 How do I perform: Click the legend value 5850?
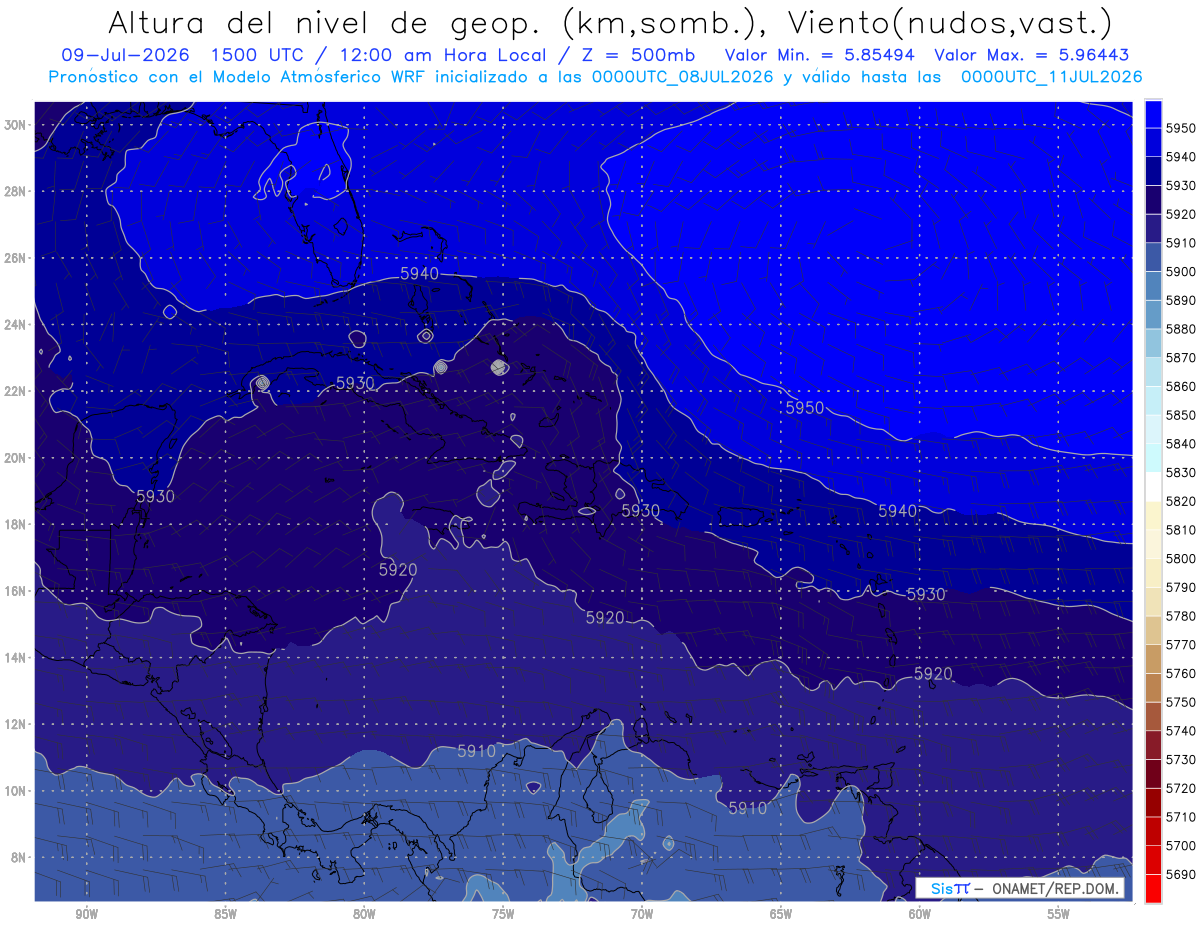coord(1180,415)
